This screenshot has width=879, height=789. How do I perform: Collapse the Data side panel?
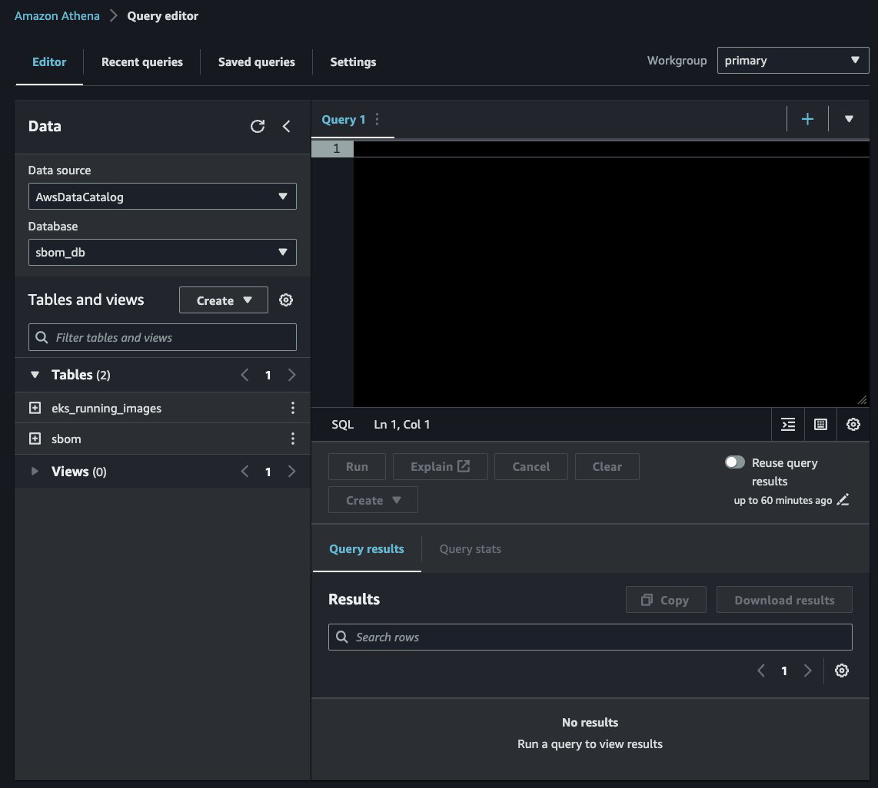286,126
